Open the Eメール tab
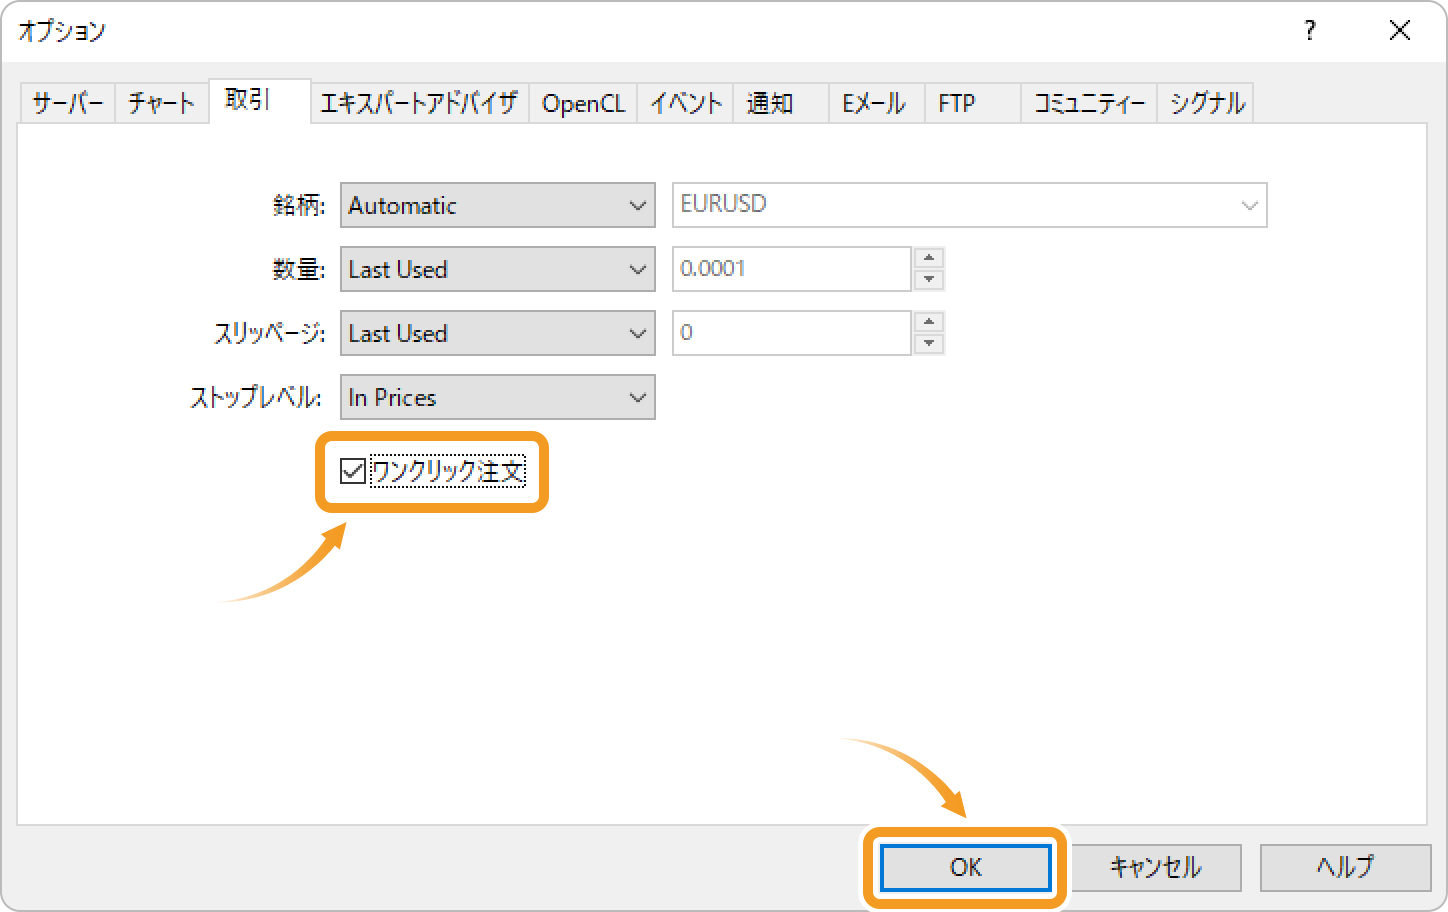Viewport: 1448px width, 912px height. pyautogui.click(x=877, y=103)
